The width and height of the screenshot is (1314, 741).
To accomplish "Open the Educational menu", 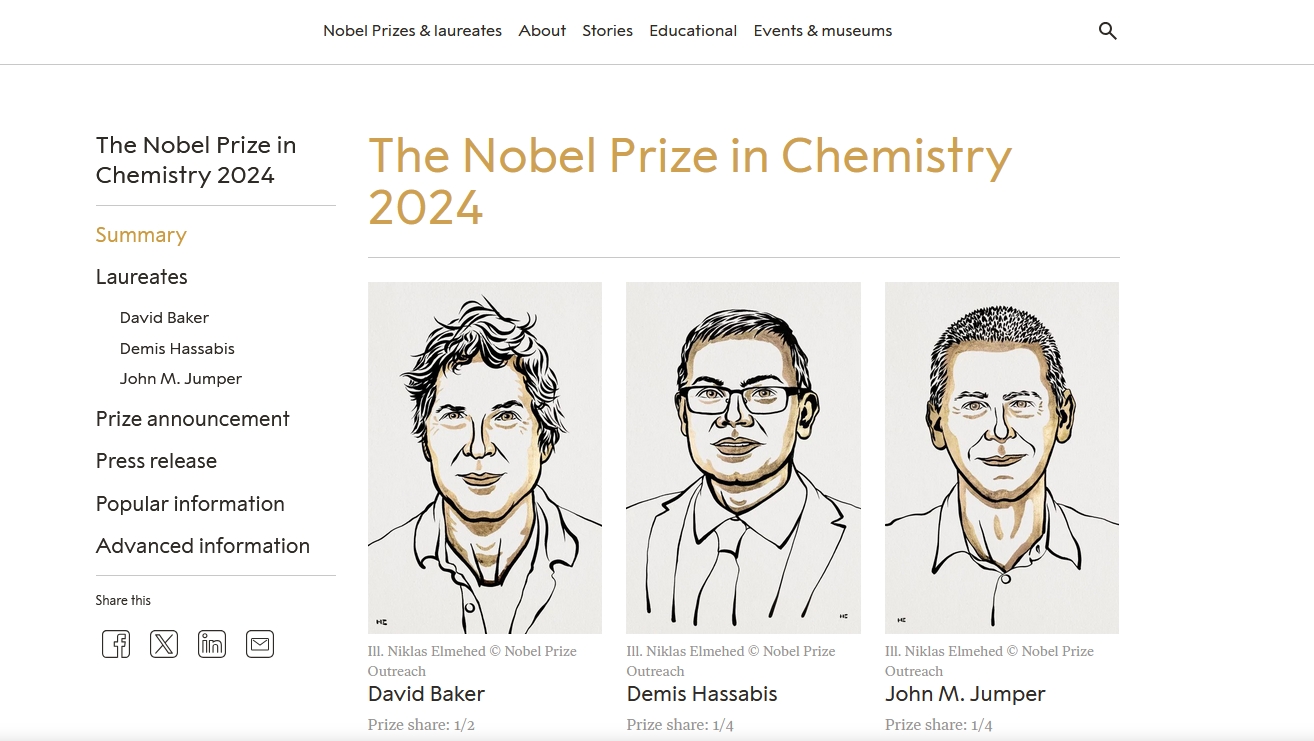I will point(693,31).
